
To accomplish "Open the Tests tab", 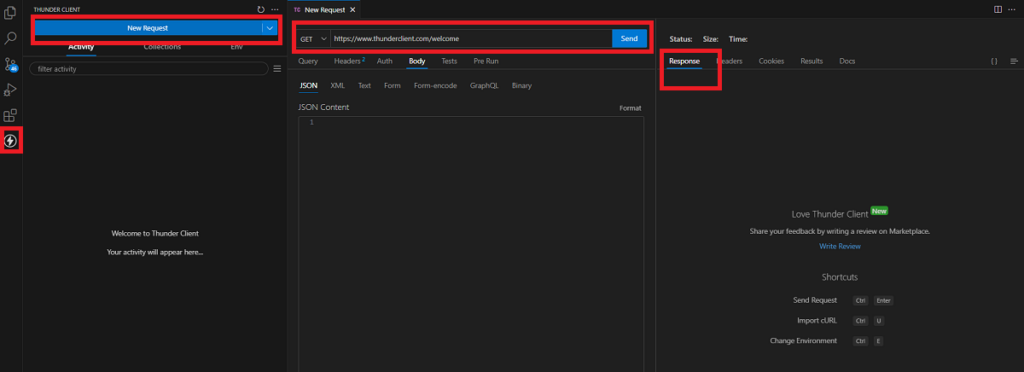I will pyautogui.click(x=449, y=61).
